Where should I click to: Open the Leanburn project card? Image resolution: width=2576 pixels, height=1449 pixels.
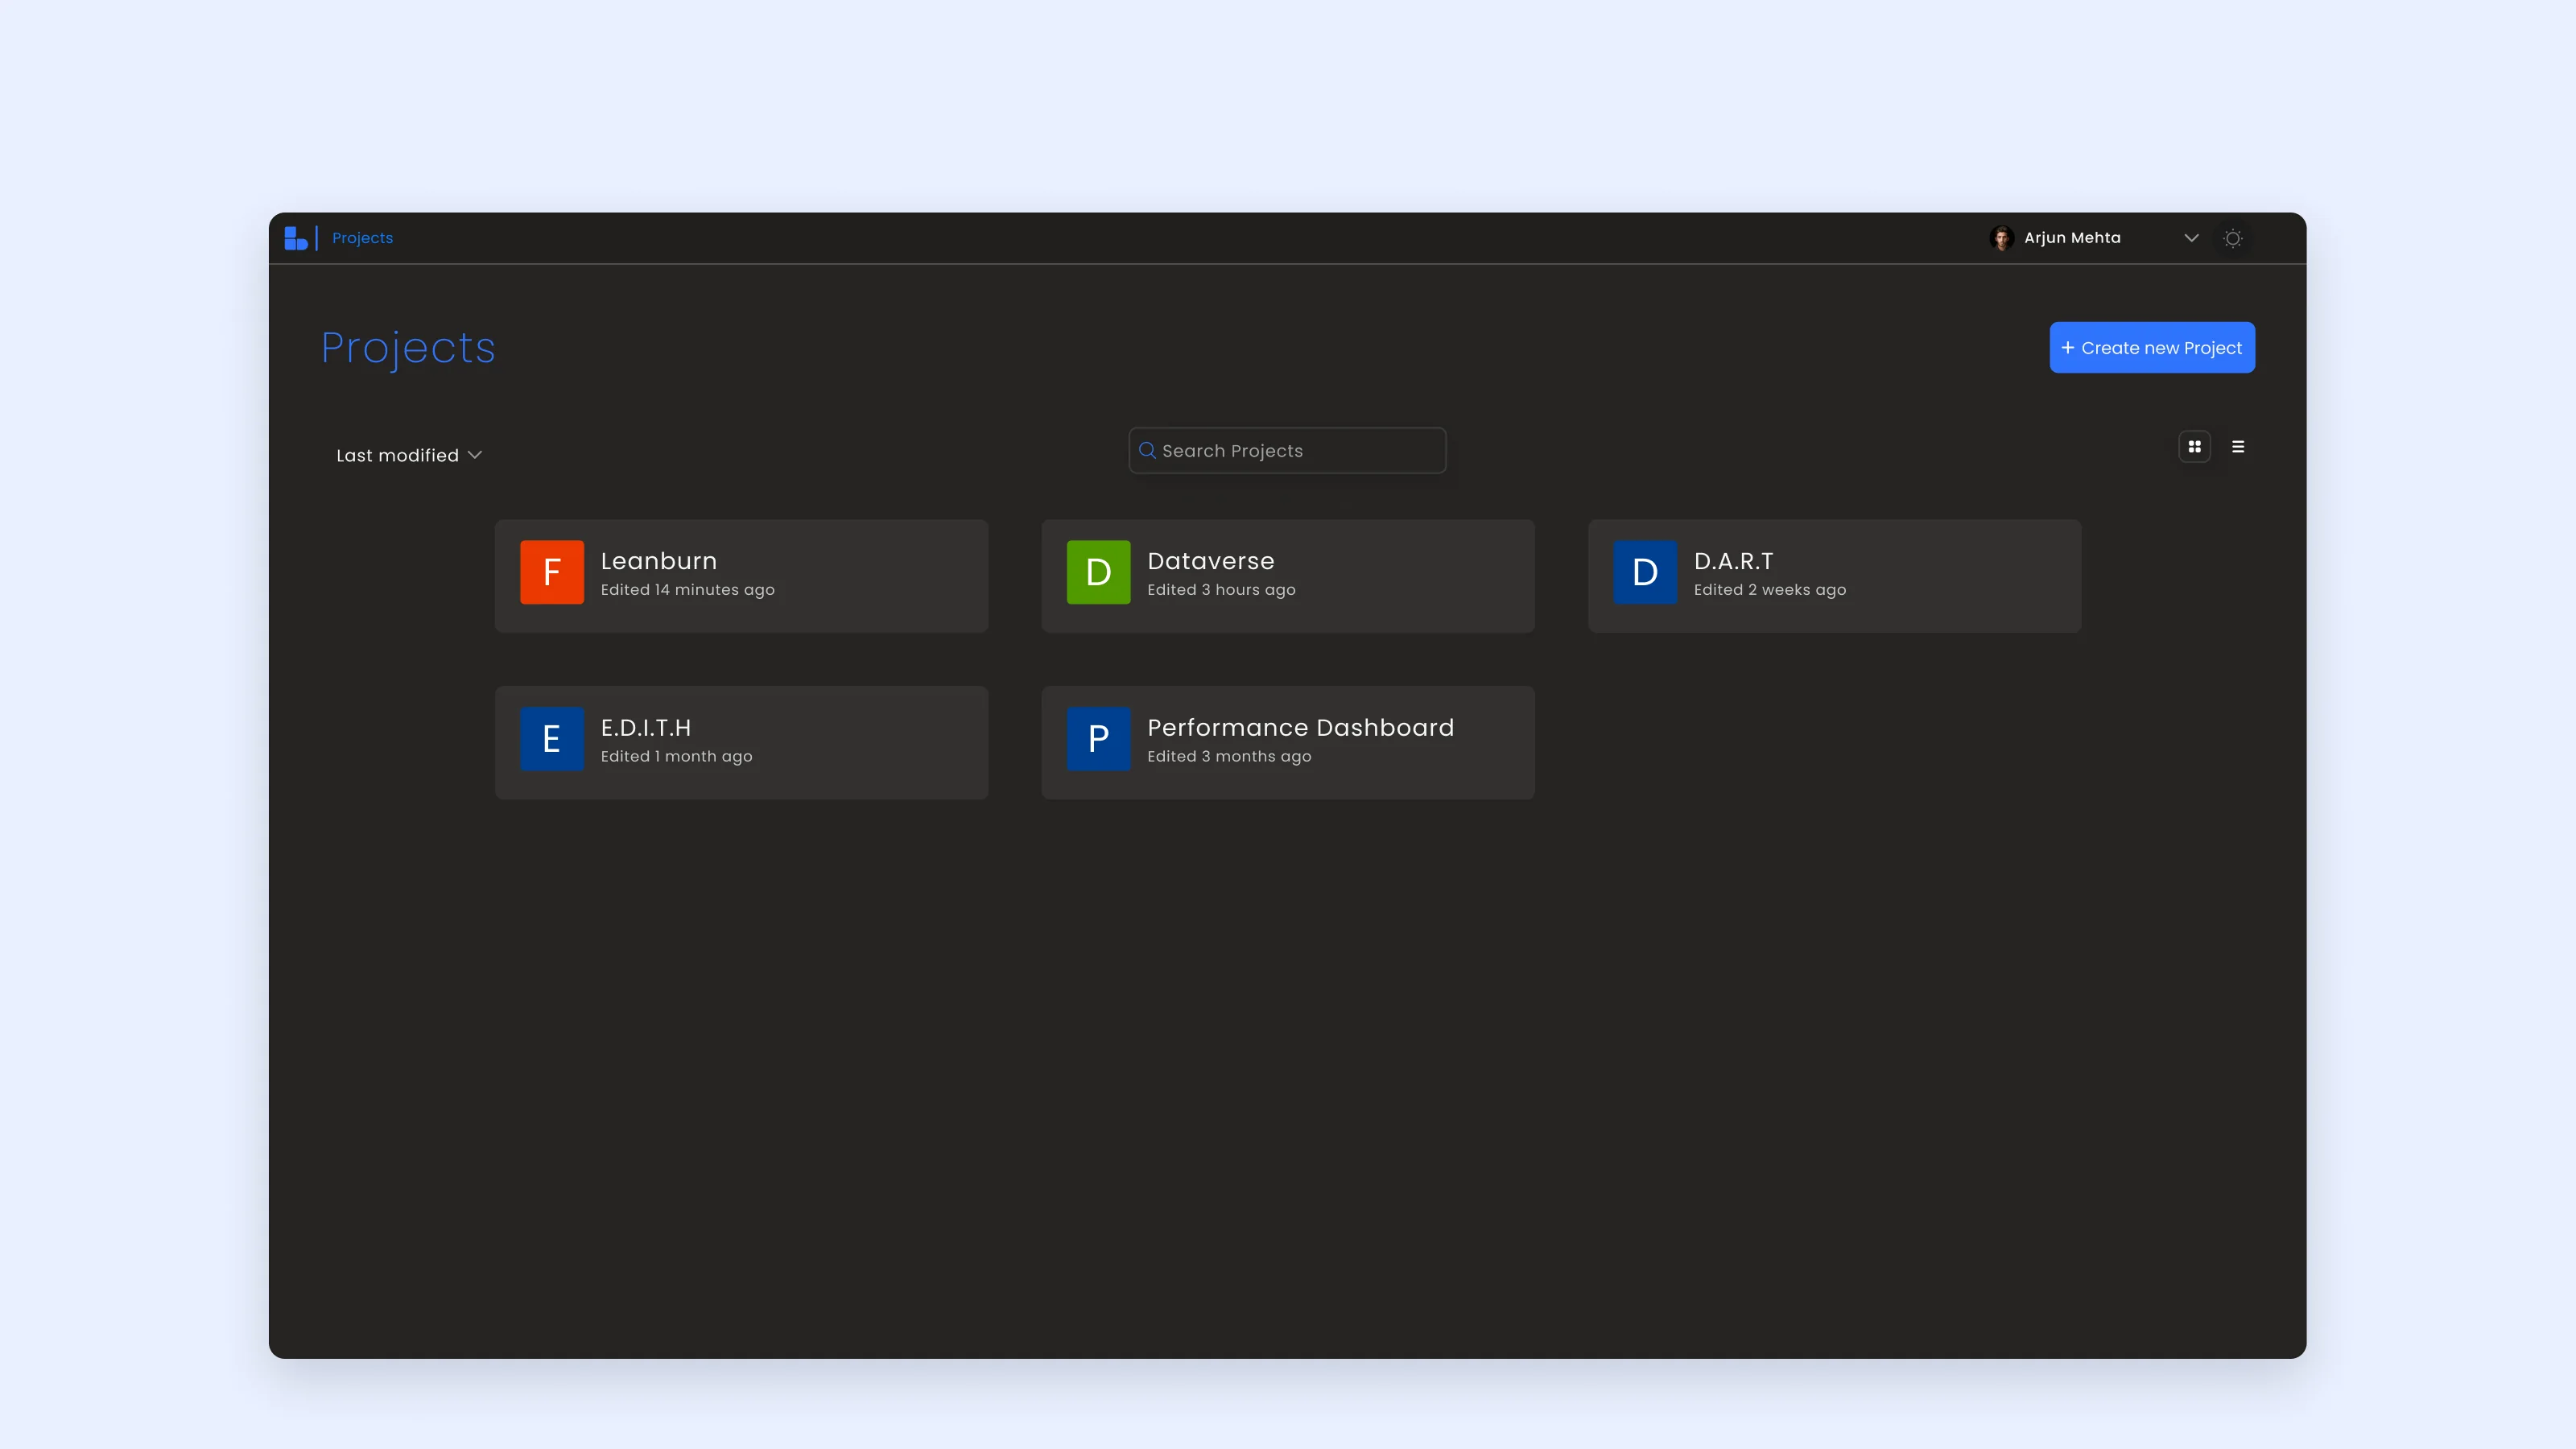[x=741, y=576]
